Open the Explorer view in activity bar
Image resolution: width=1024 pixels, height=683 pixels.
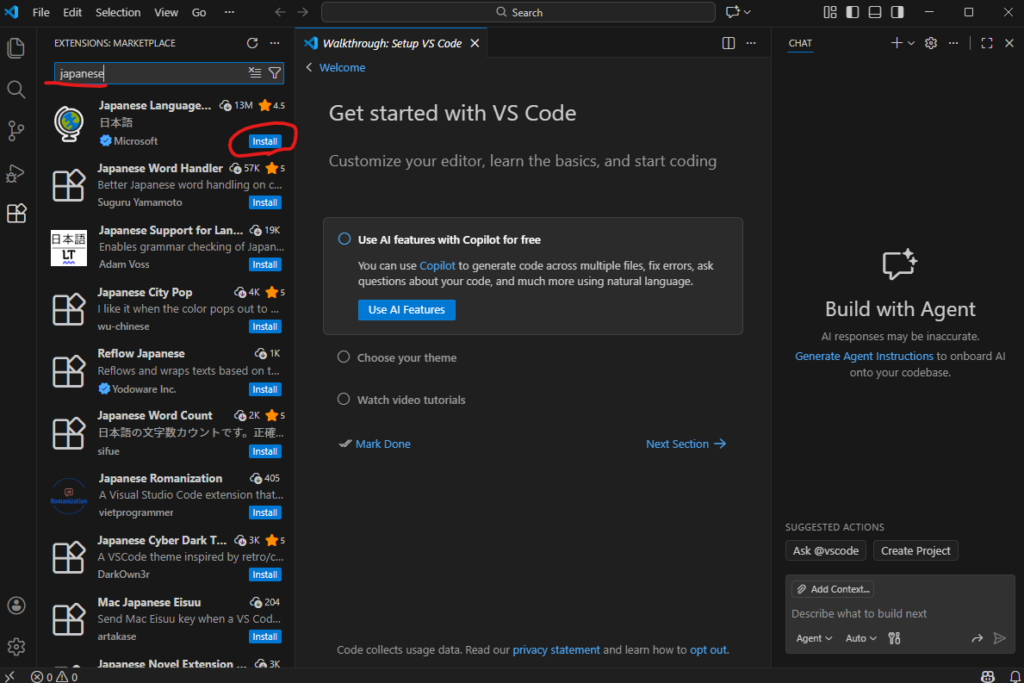click(16, 48)
